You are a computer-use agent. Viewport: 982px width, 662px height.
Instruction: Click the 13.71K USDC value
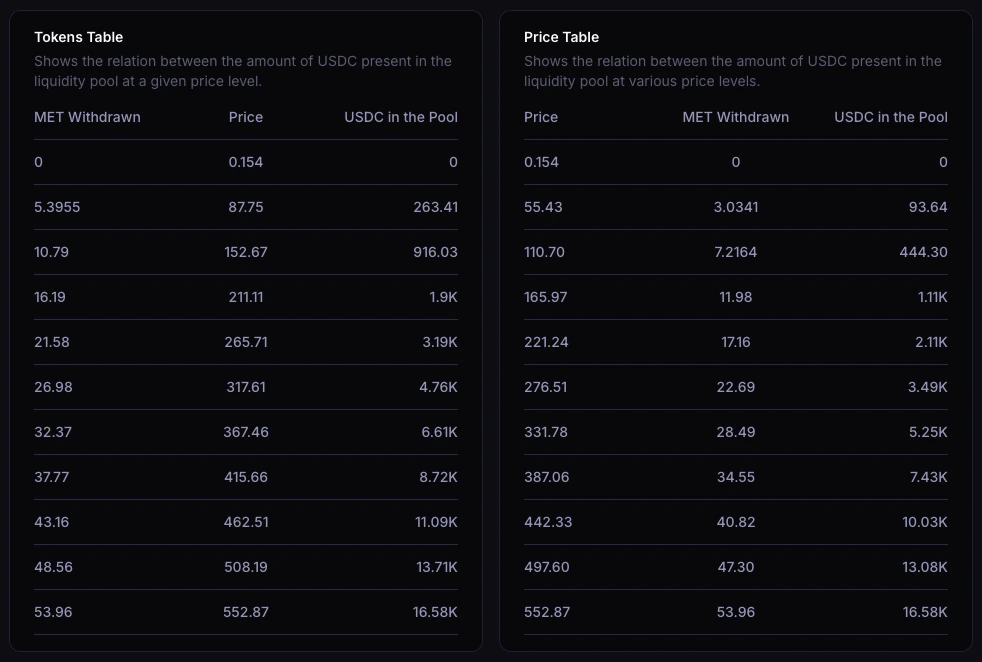(x=437, y=568)
